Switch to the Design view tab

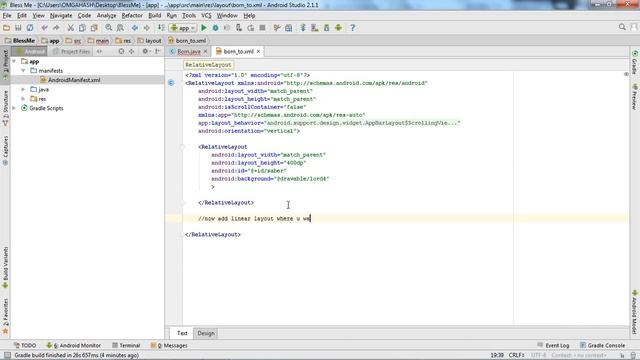tap(206, 333)
